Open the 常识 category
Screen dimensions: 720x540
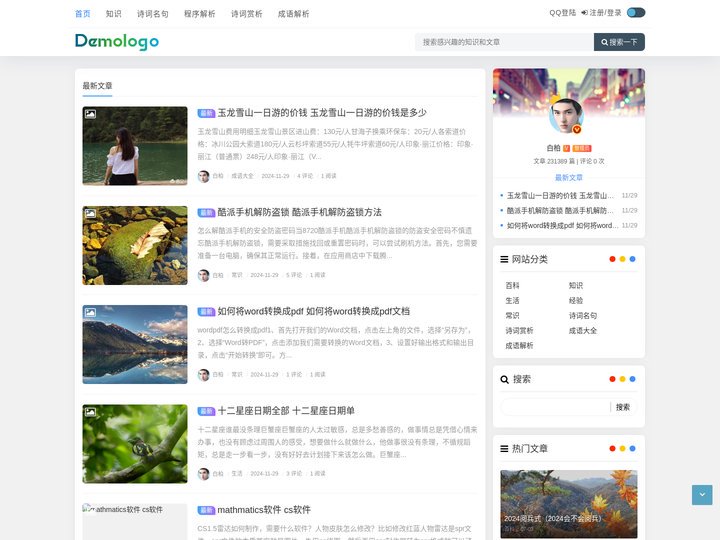(512, 315)
